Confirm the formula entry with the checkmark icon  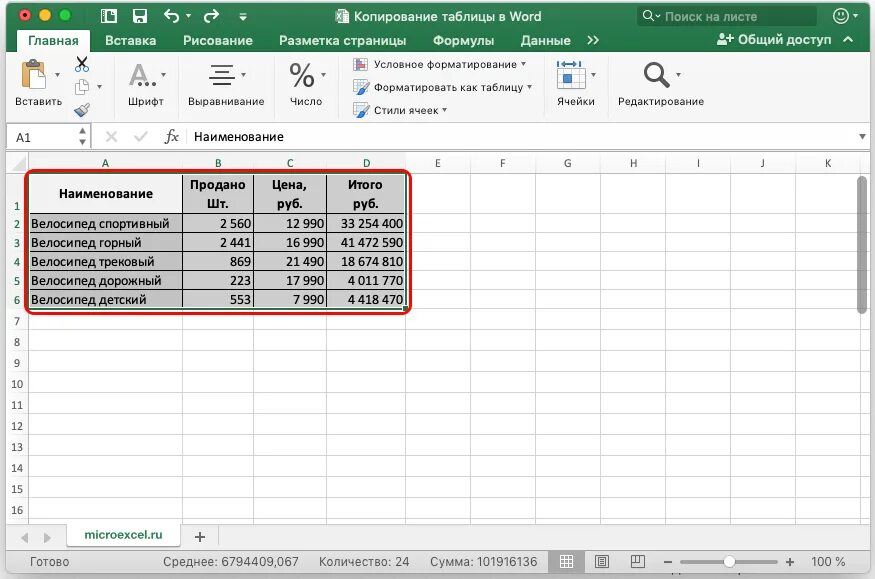point(141,137)
